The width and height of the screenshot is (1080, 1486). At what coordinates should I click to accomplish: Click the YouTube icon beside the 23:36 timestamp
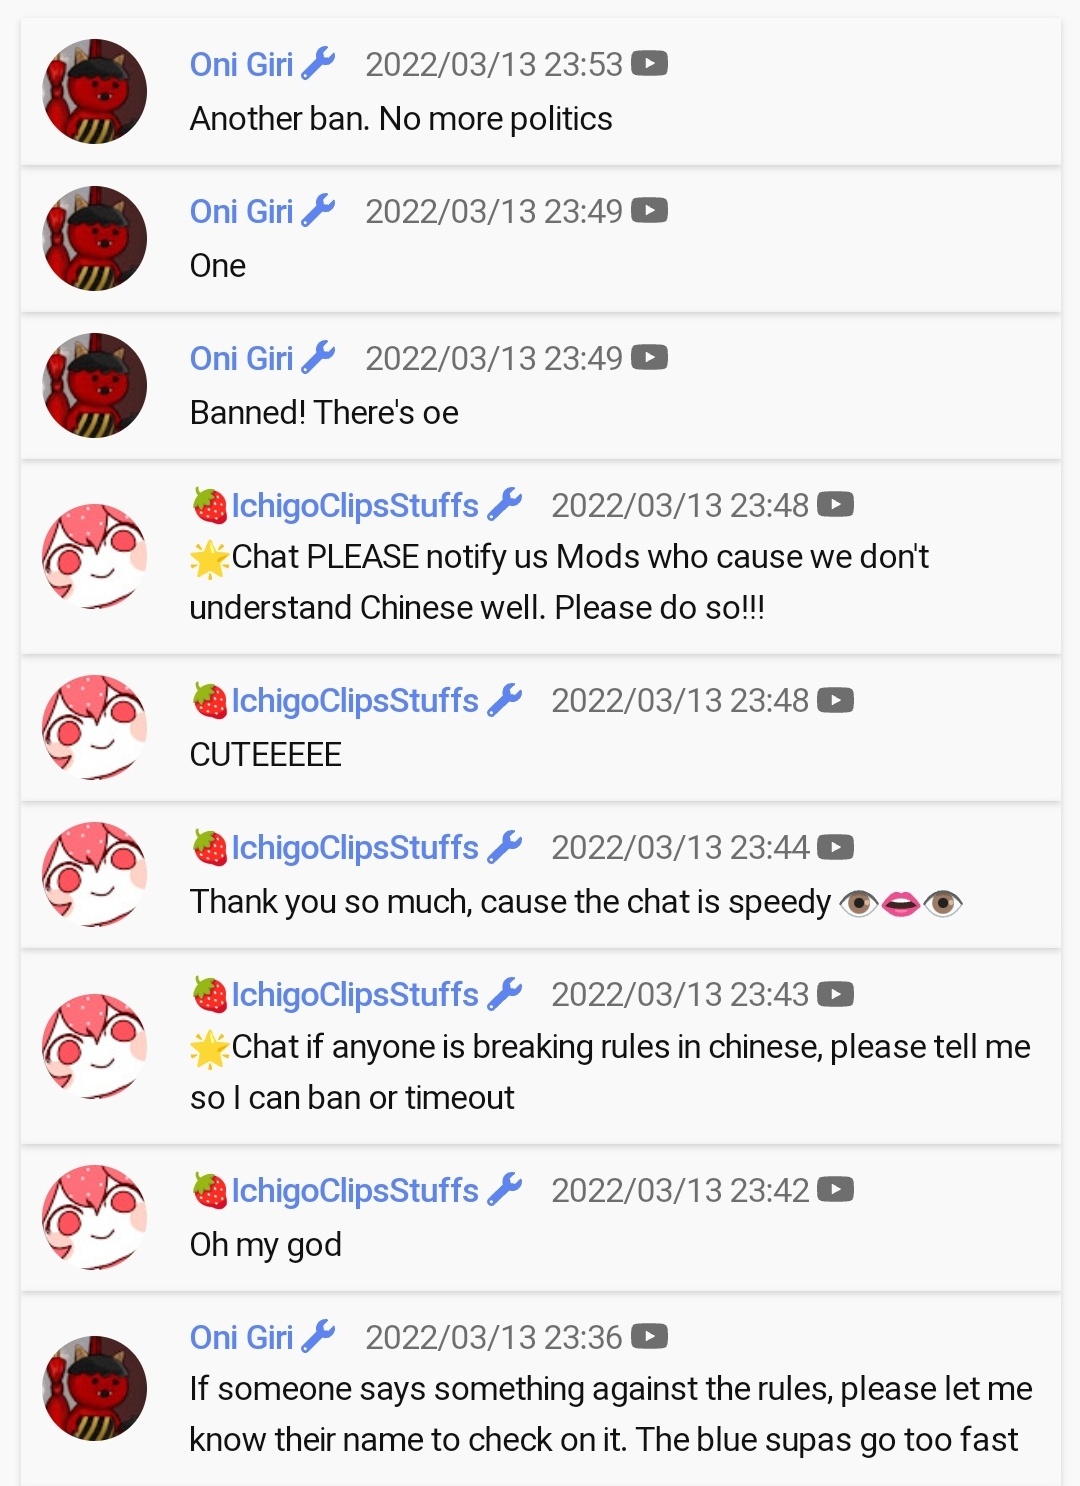(x=649, y=1337)
